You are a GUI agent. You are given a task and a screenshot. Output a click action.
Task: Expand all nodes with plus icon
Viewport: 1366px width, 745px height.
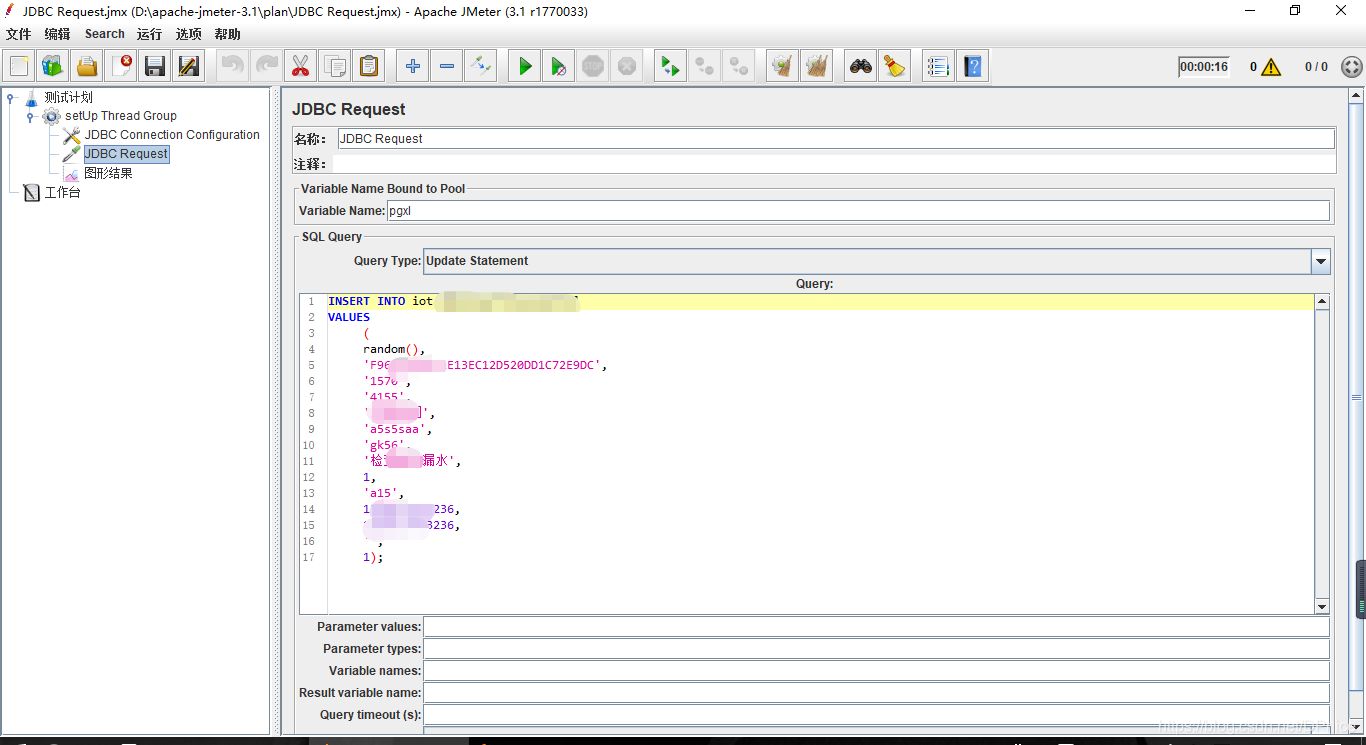point(413,67)
